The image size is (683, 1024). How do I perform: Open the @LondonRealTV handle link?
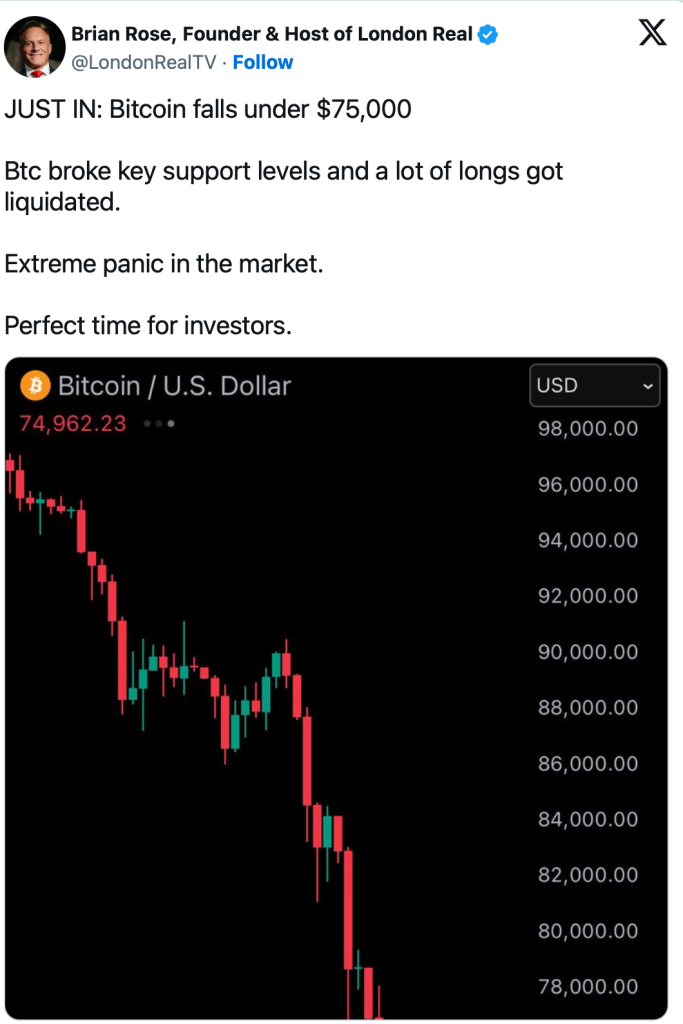(147, 62)
